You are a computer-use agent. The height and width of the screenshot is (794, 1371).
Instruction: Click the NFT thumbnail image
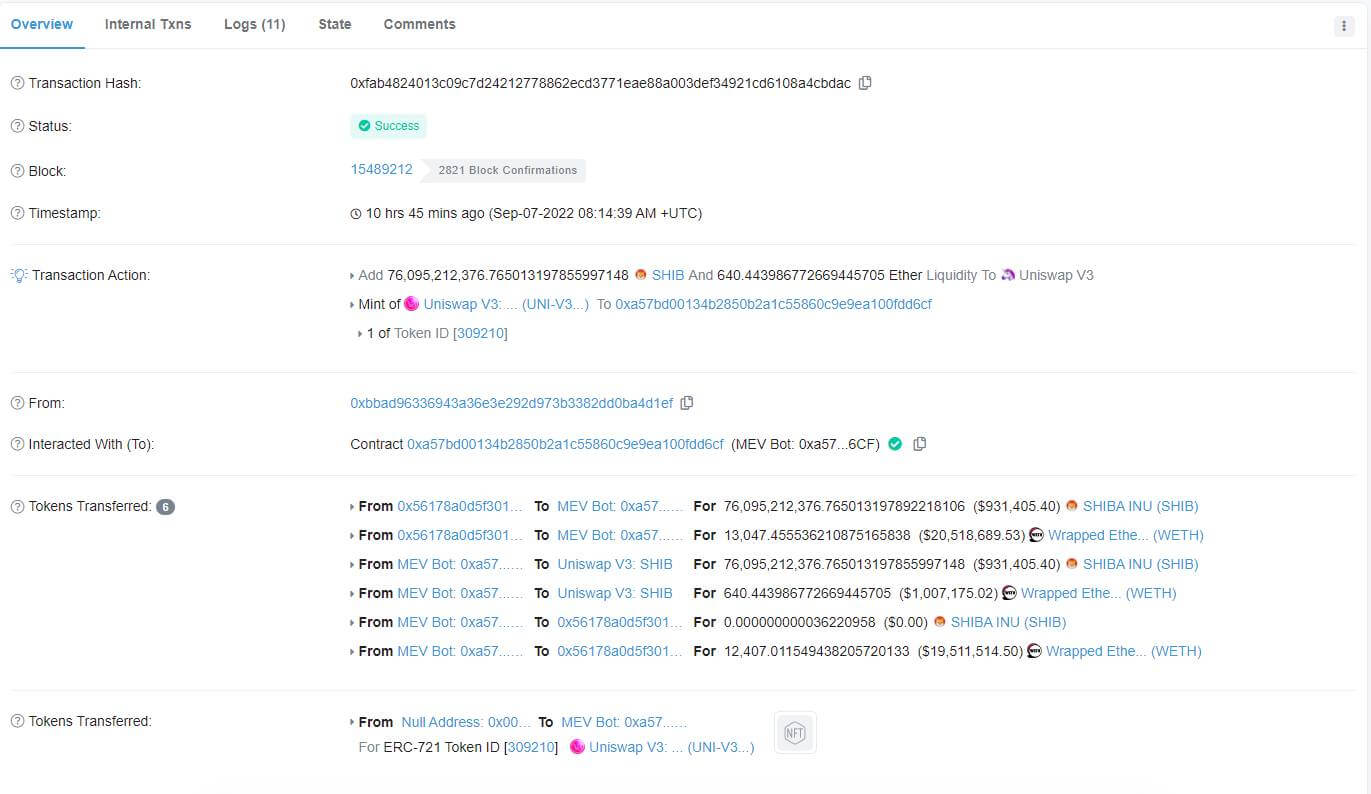(795, 733)
